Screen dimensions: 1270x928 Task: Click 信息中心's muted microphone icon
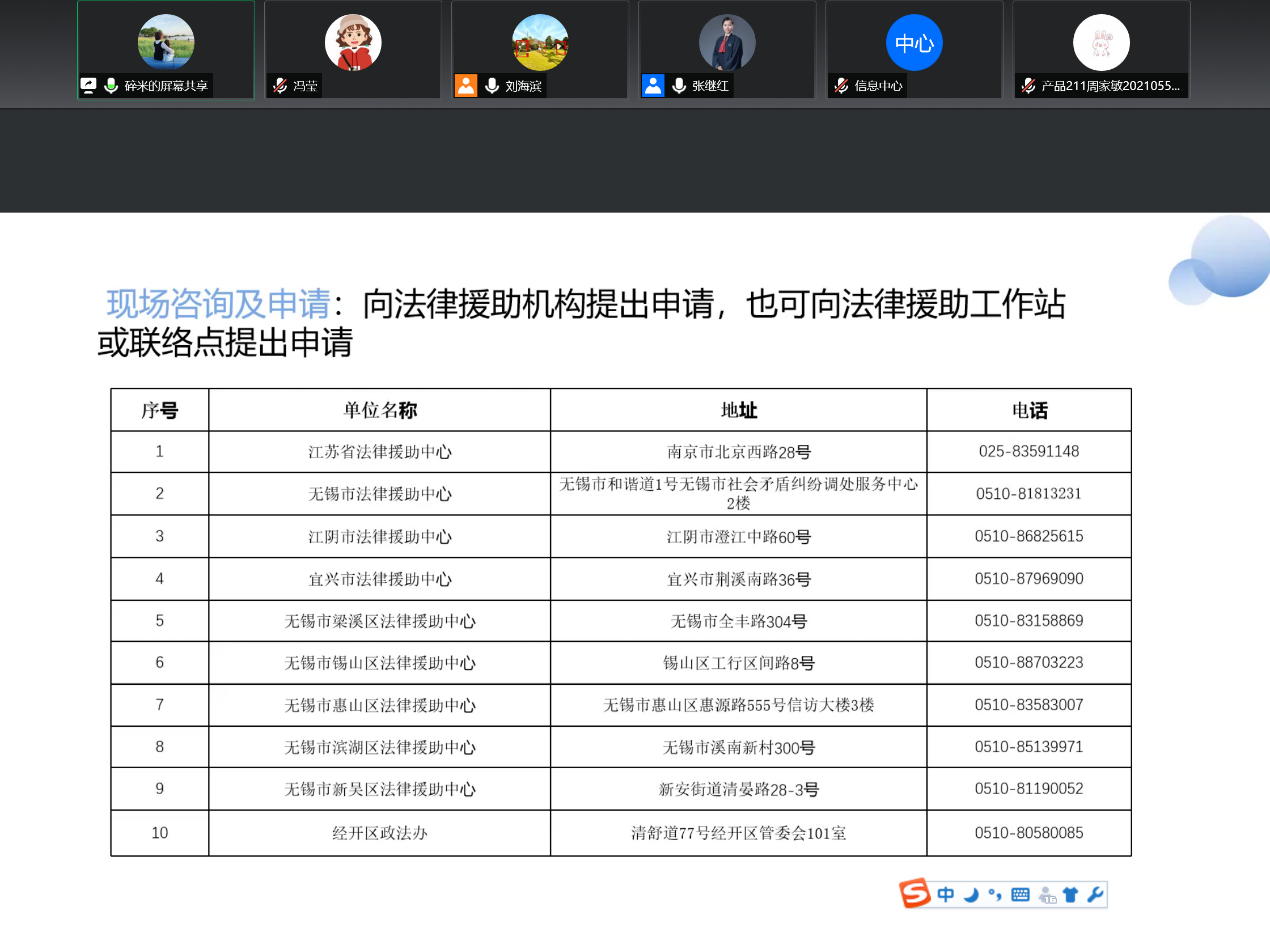pyautogui.click(x=841, y=86)
